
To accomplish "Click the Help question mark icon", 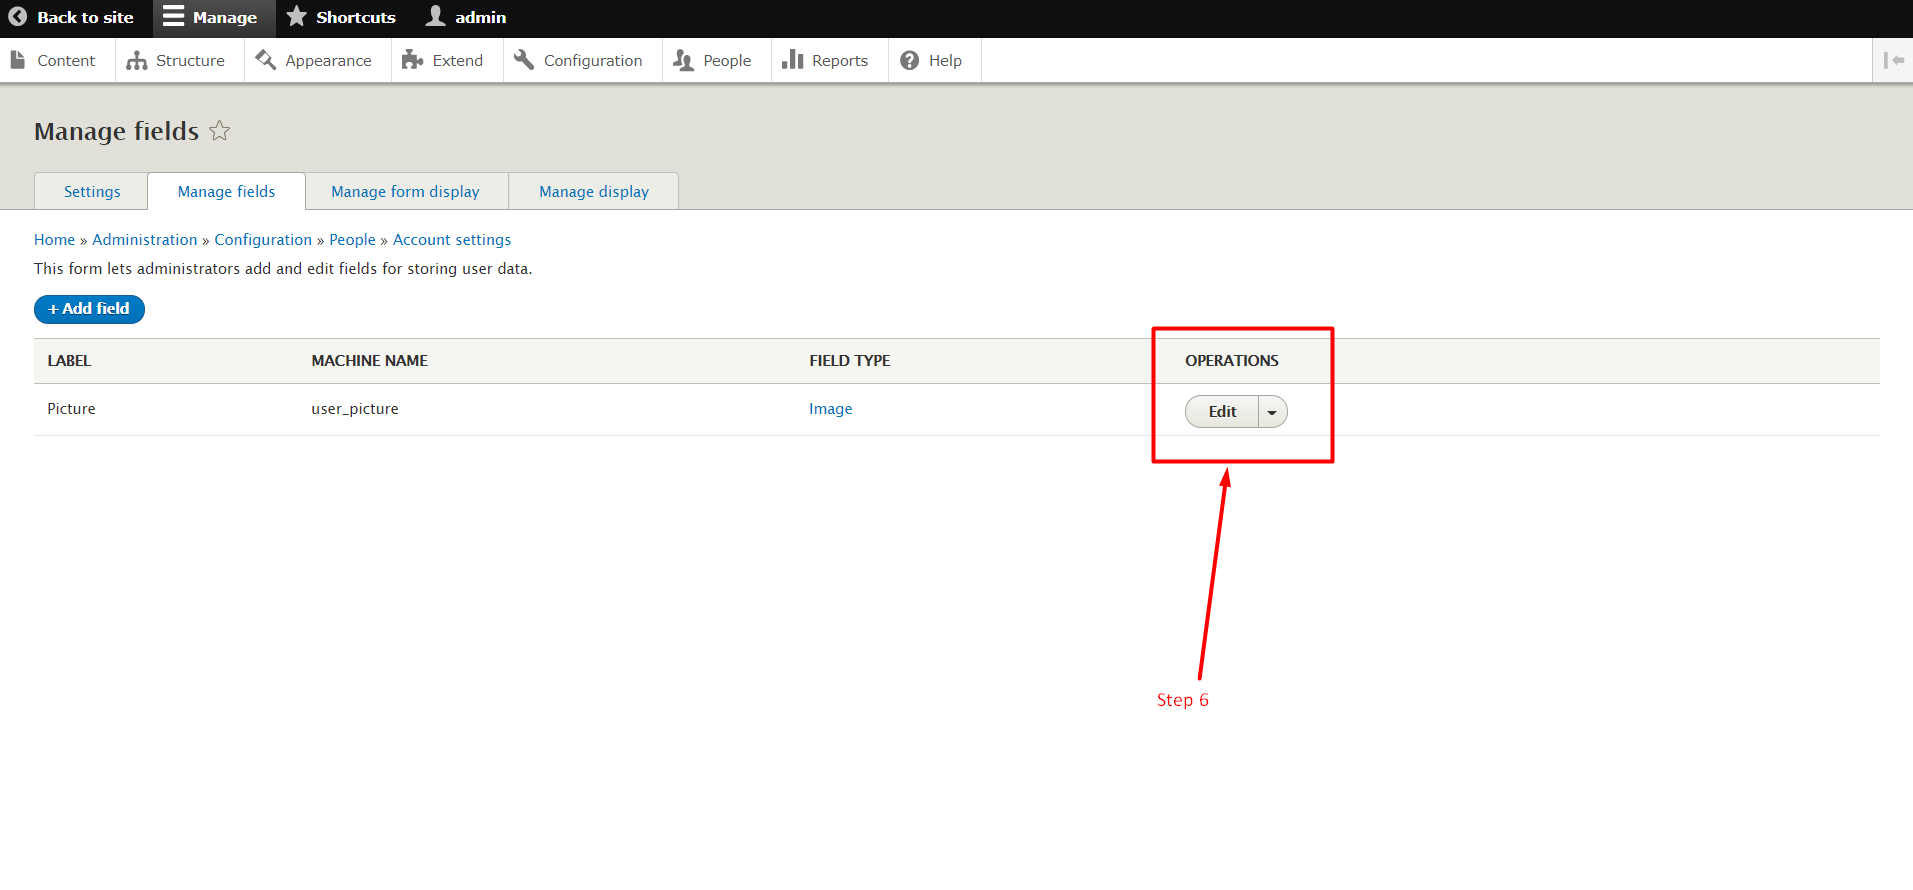I will pos(910,61).
